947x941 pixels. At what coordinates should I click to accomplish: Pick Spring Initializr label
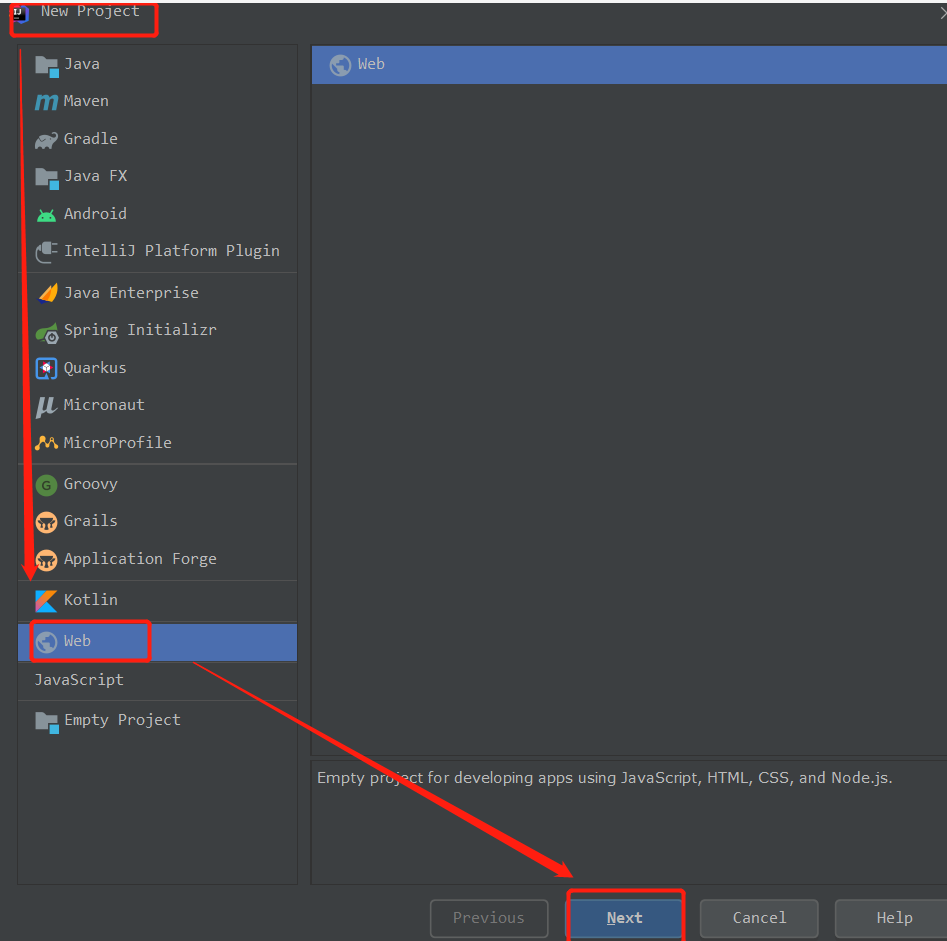pos(140,330)
